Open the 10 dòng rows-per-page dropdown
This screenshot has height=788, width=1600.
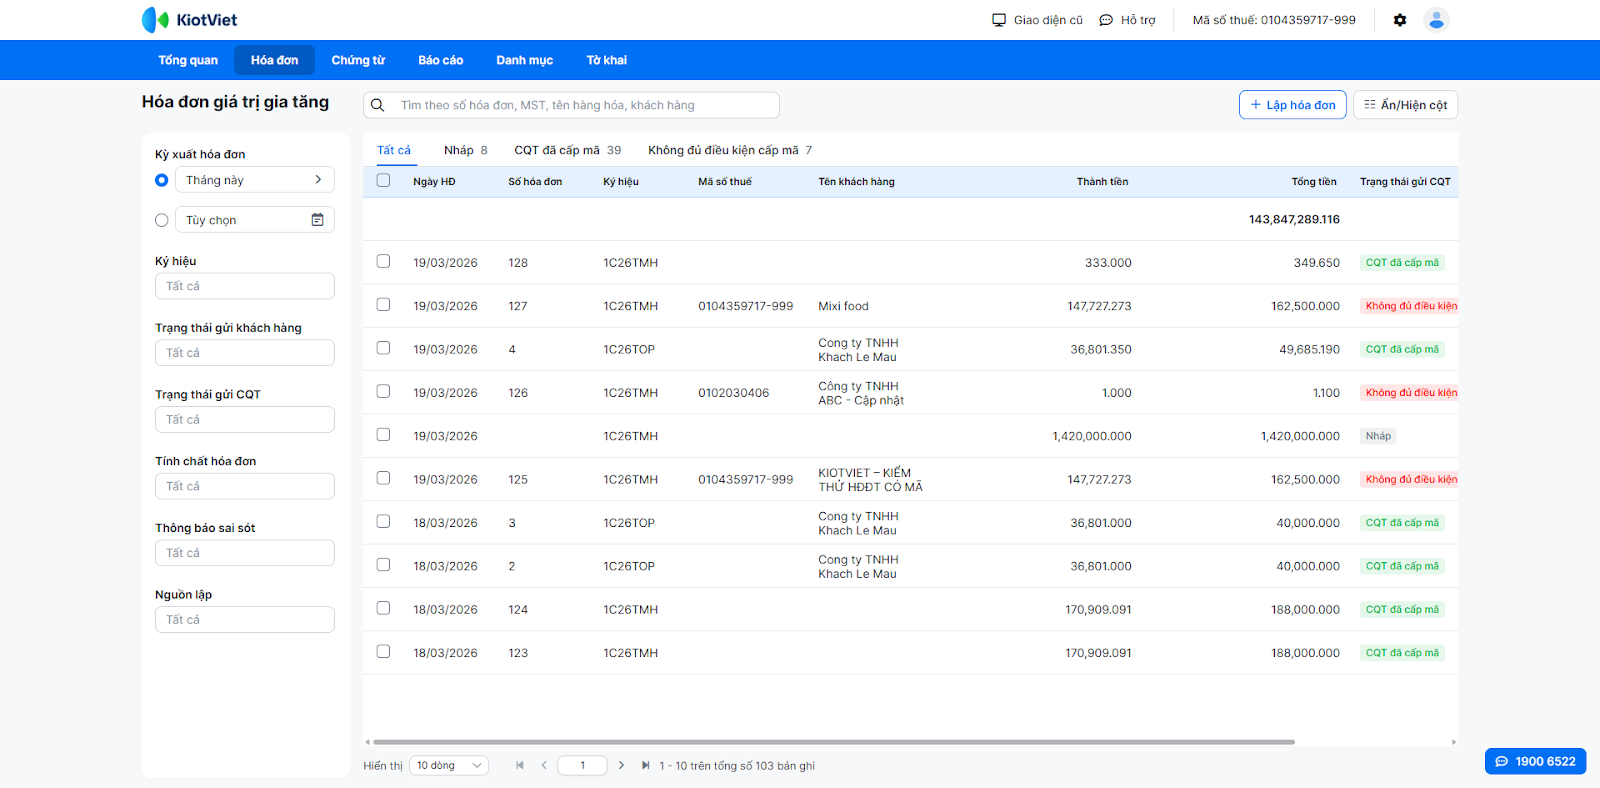449,765
